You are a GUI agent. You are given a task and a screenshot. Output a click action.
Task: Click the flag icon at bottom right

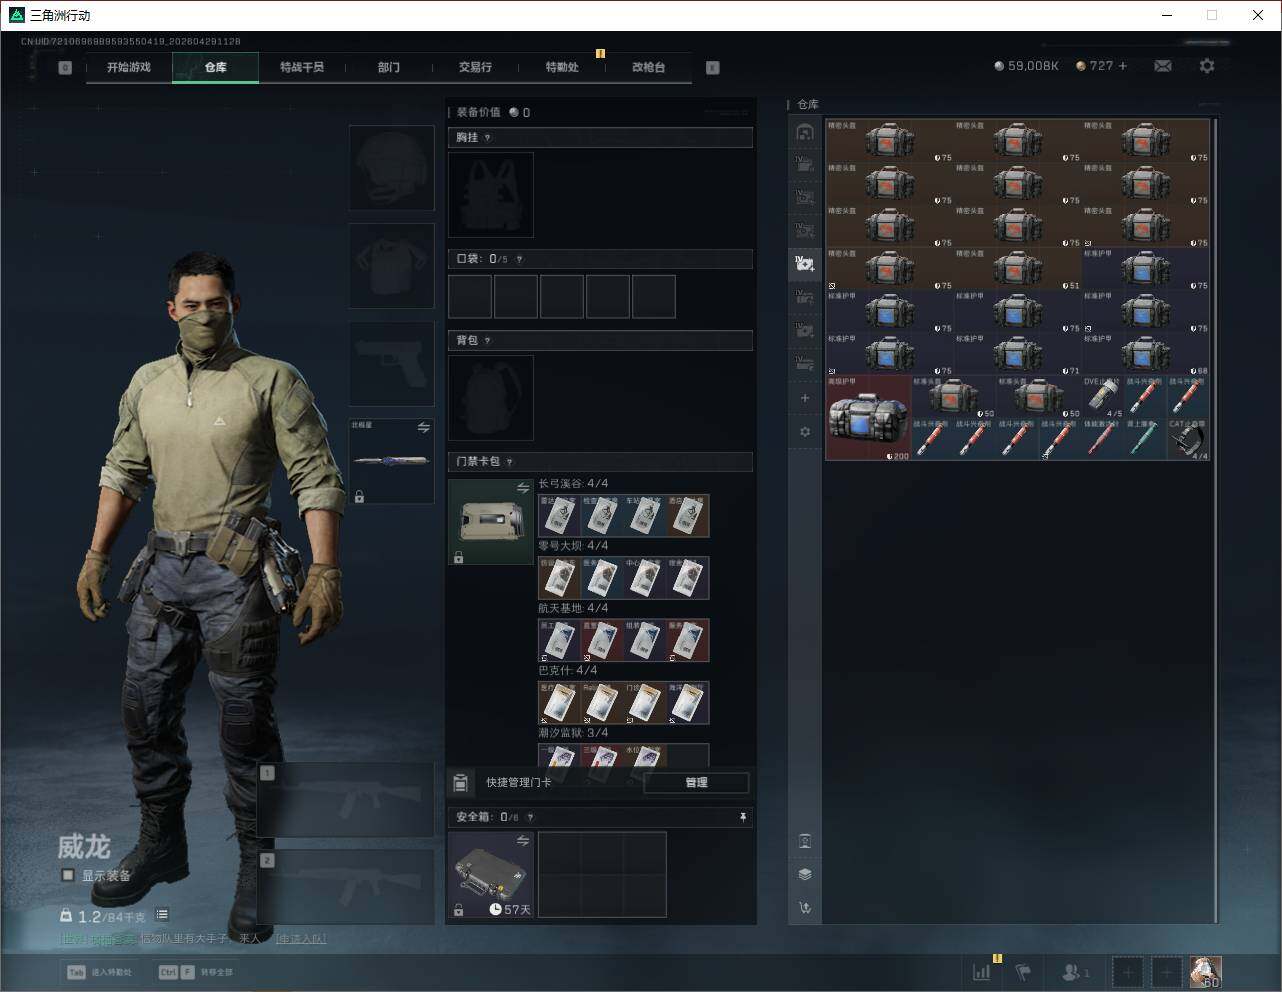(x=1023, y=971)
